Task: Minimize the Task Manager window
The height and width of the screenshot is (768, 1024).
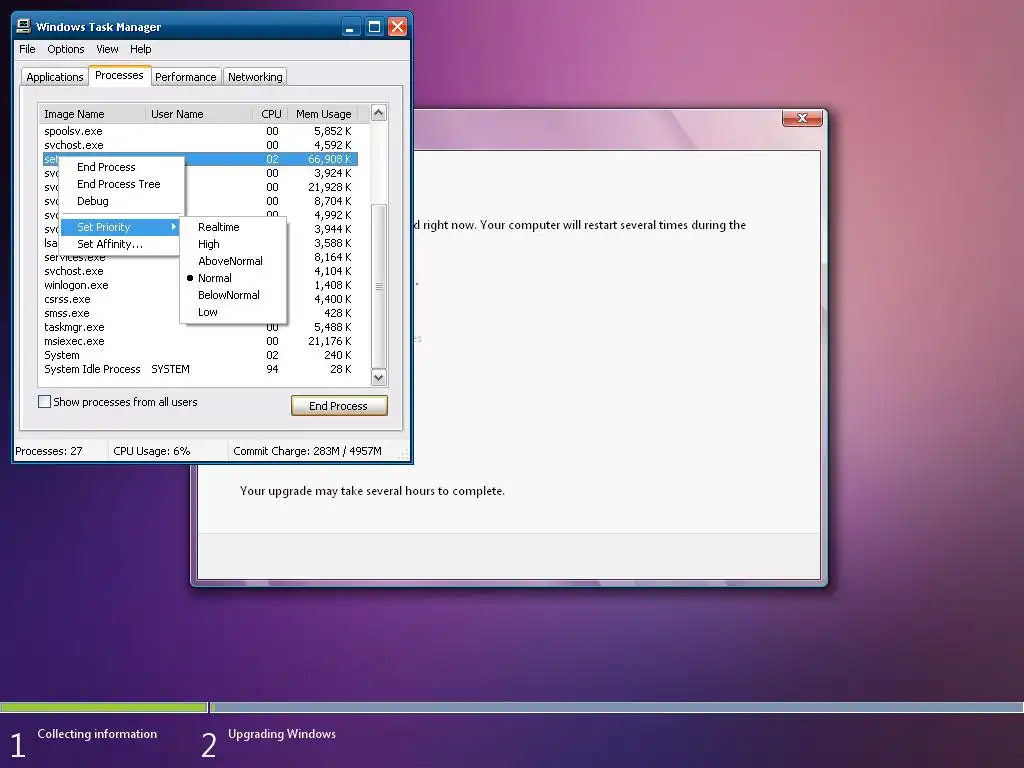Action: [x=351, y=27]
